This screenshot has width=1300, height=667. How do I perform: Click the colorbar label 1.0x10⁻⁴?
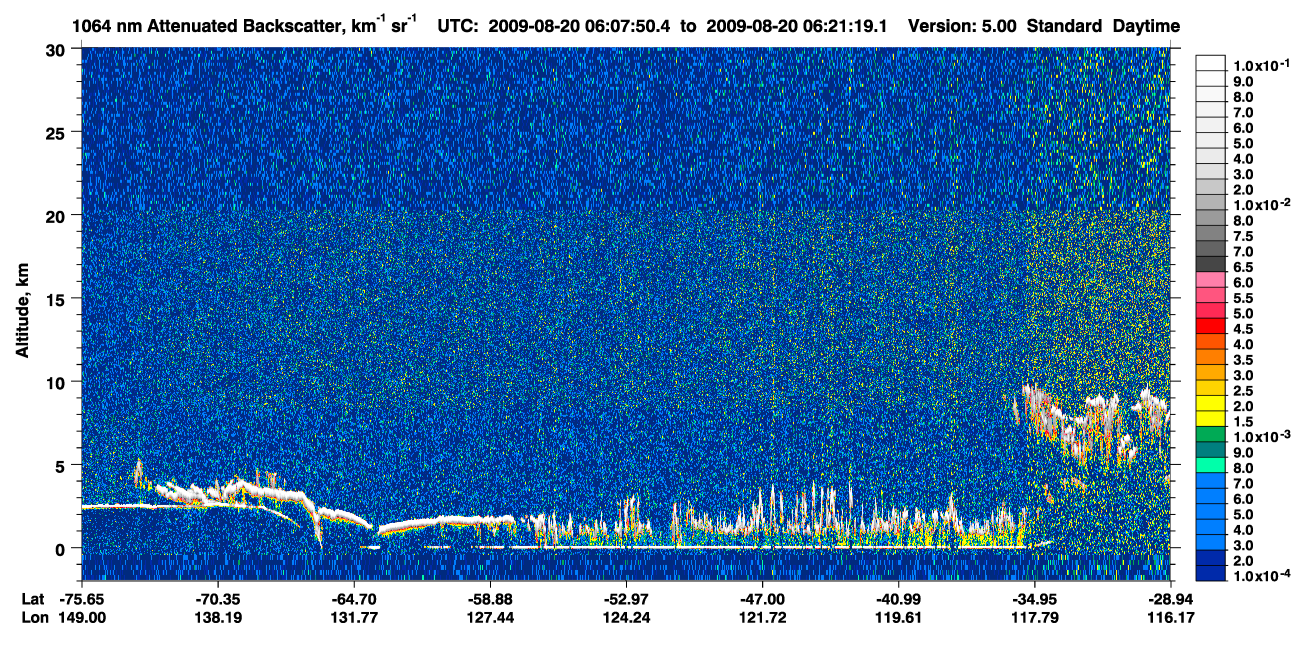pos(1262,575)
